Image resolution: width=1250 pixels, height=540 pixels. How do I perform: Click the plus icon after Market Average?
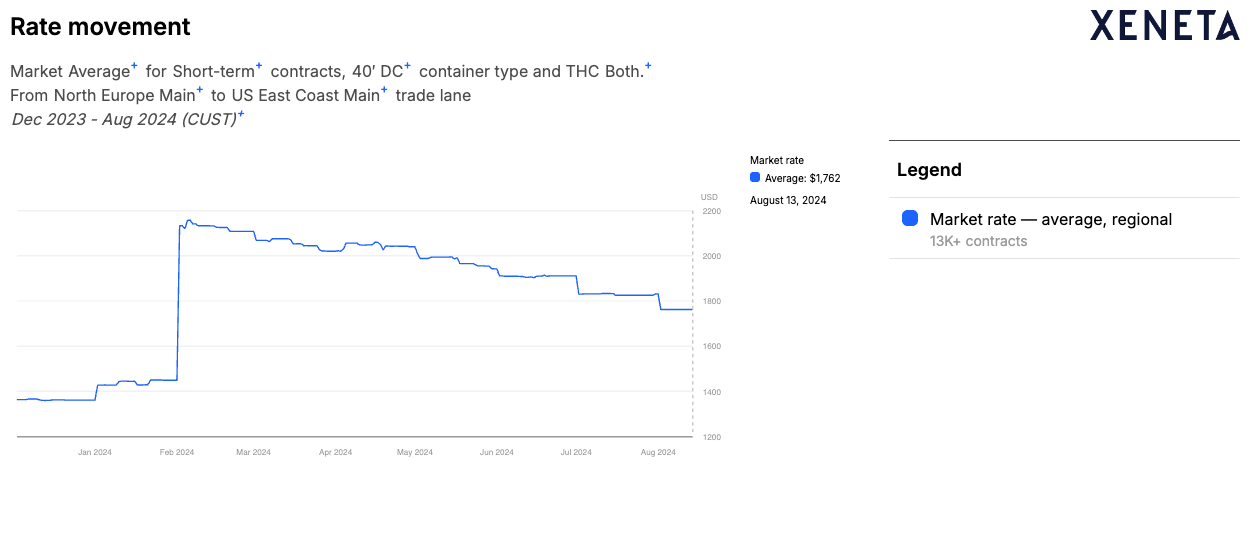click(x=134, y=66)
